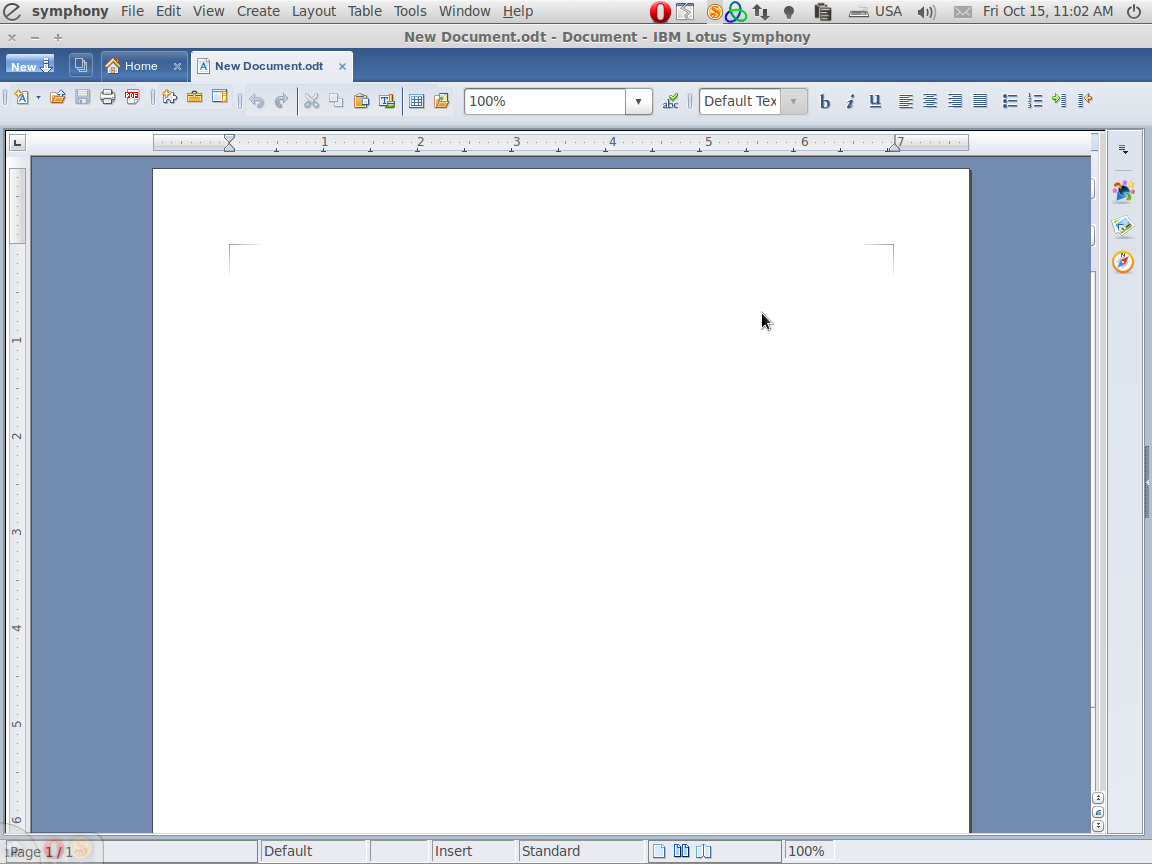Viewport: 1152px width, 864px height.
Task: Select the Cut tool
Action: (x=312, y=100)
